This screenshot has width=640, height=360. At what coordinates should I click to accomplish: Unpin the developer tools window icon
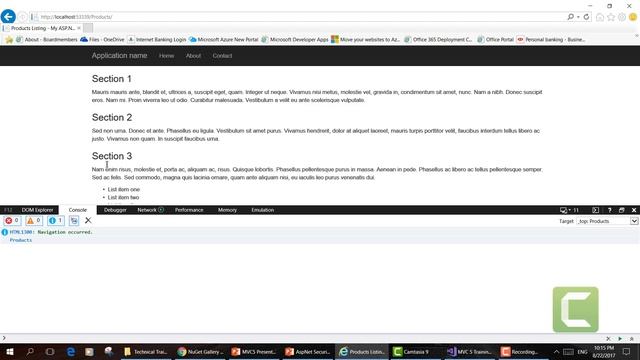tap(622, 210)
